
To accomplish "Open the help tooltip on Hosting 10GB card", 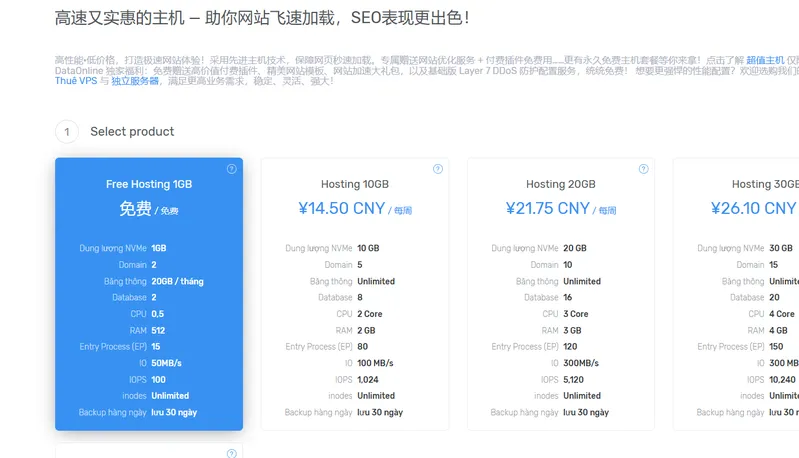I will pyautogui.click(x=438, y=169).
